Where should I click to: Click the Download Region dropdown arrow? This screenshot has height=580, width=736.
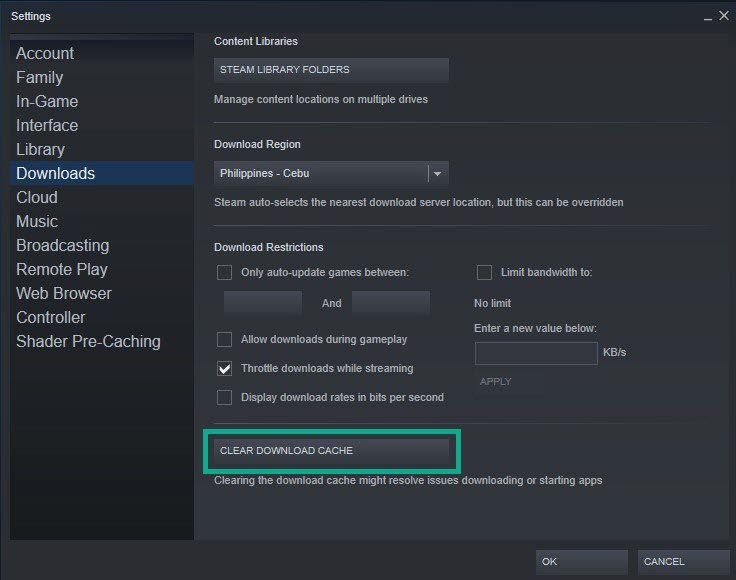[x=437, y=174]
